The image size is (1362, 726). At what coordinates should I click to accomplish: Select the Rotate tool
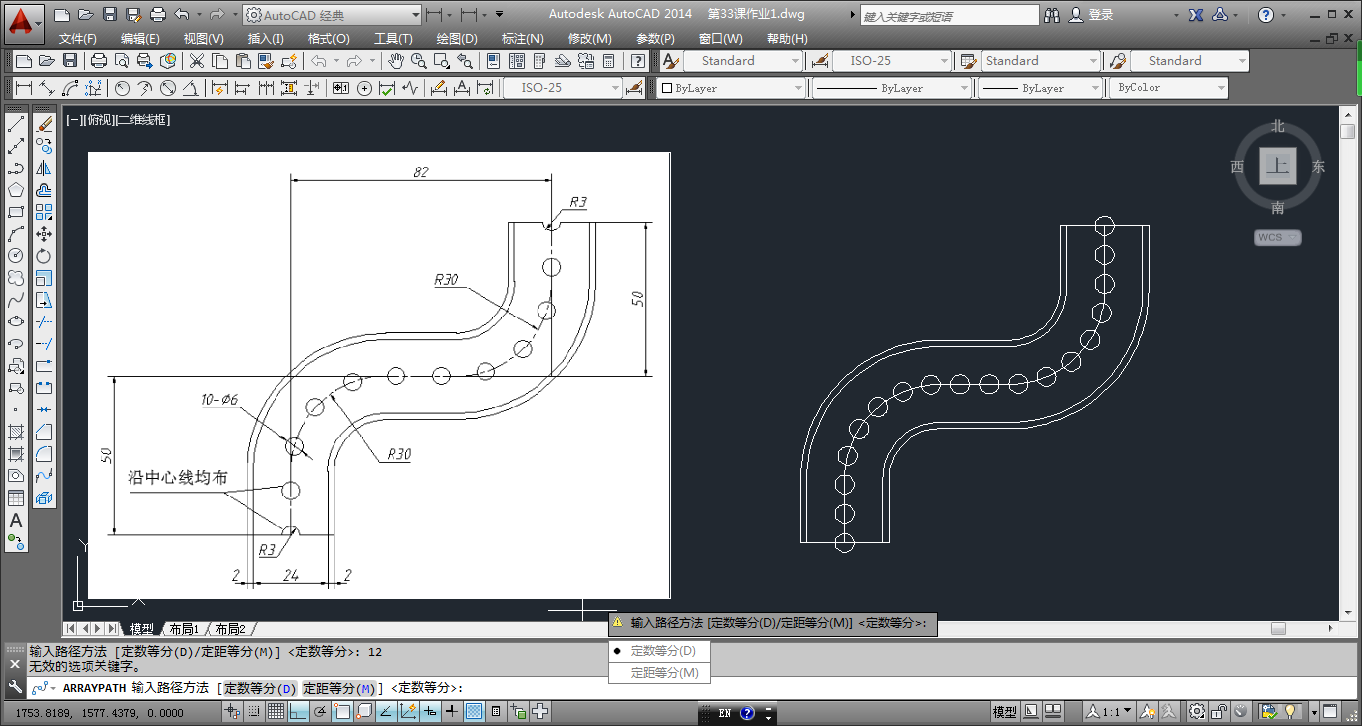pos(44,256)
